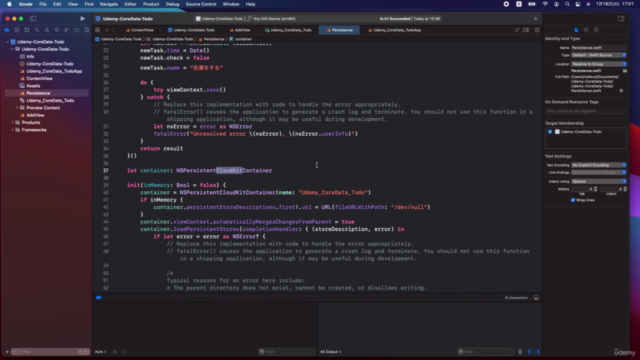Click the add editor on right icon

click(537, 30)
